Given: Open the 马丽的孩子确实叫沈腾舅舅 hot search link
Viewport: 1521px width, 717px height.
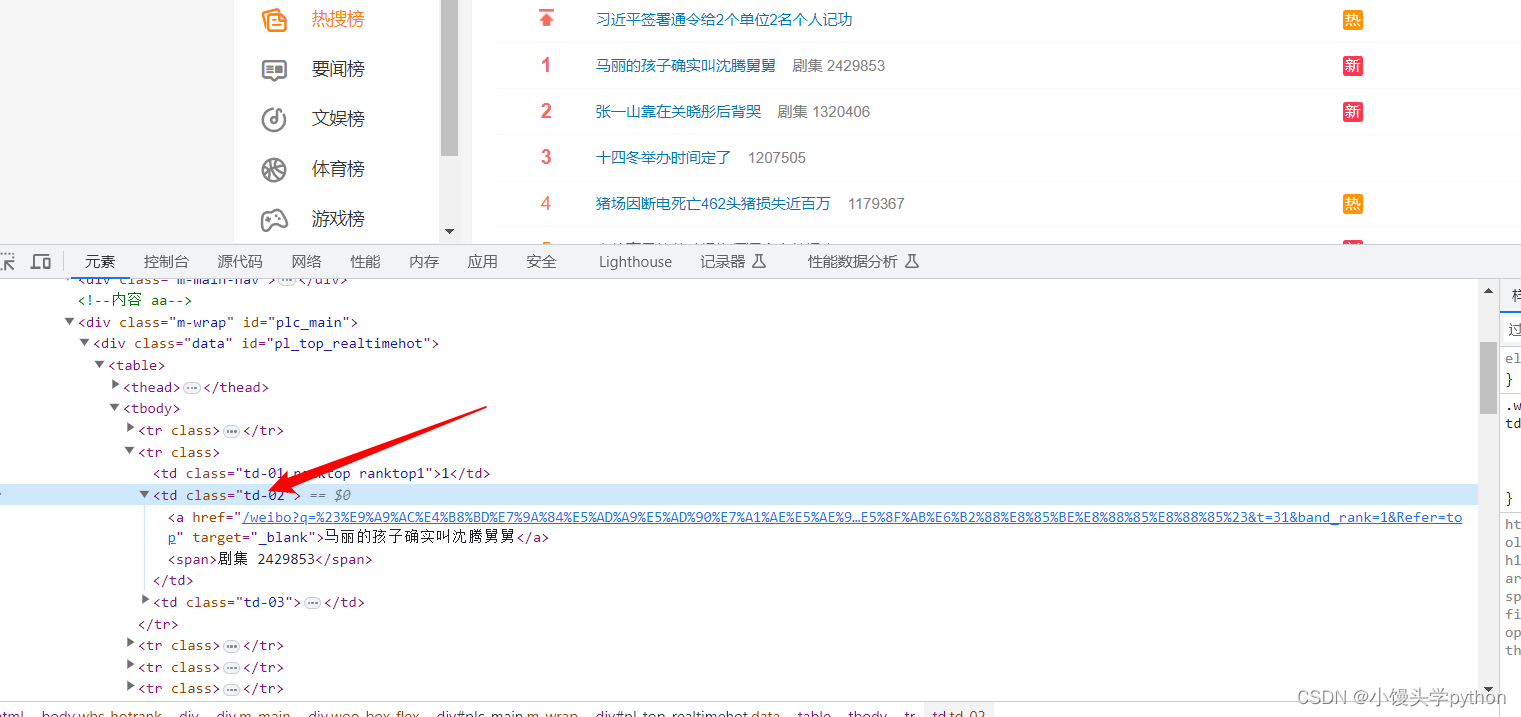Looking at the screenshot, I should point(686,66).
